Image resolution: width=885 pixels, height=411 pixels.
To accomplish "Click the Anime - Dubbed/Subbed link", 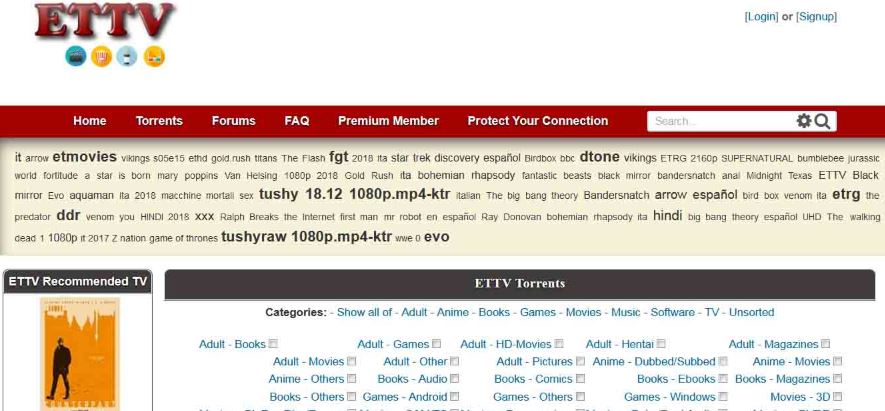I will coord(654,361).
